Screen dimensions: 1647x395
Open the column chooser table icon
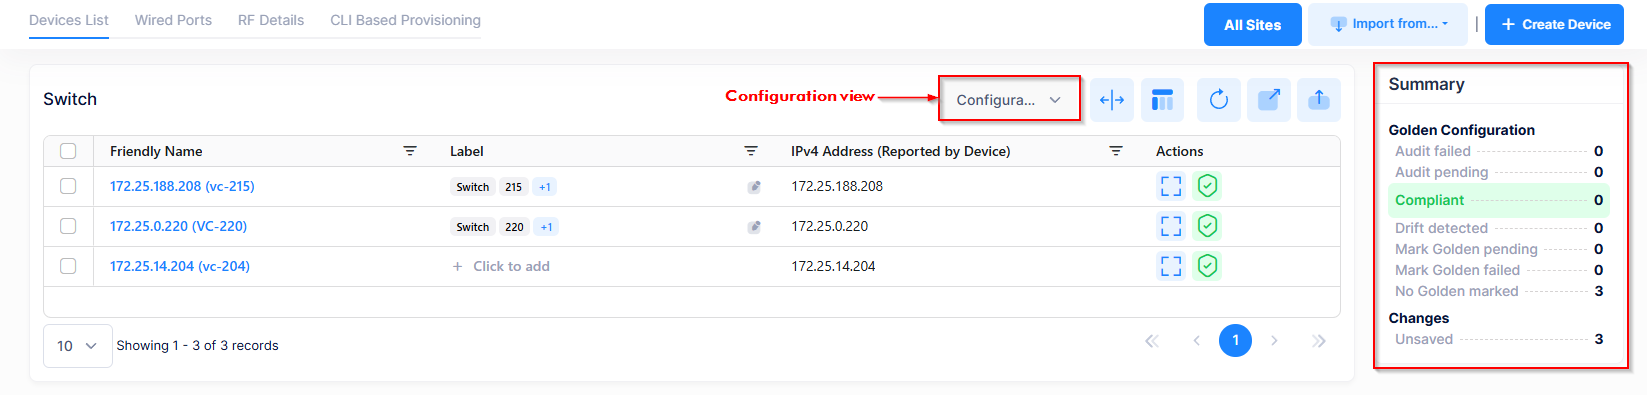point(1162,100)
